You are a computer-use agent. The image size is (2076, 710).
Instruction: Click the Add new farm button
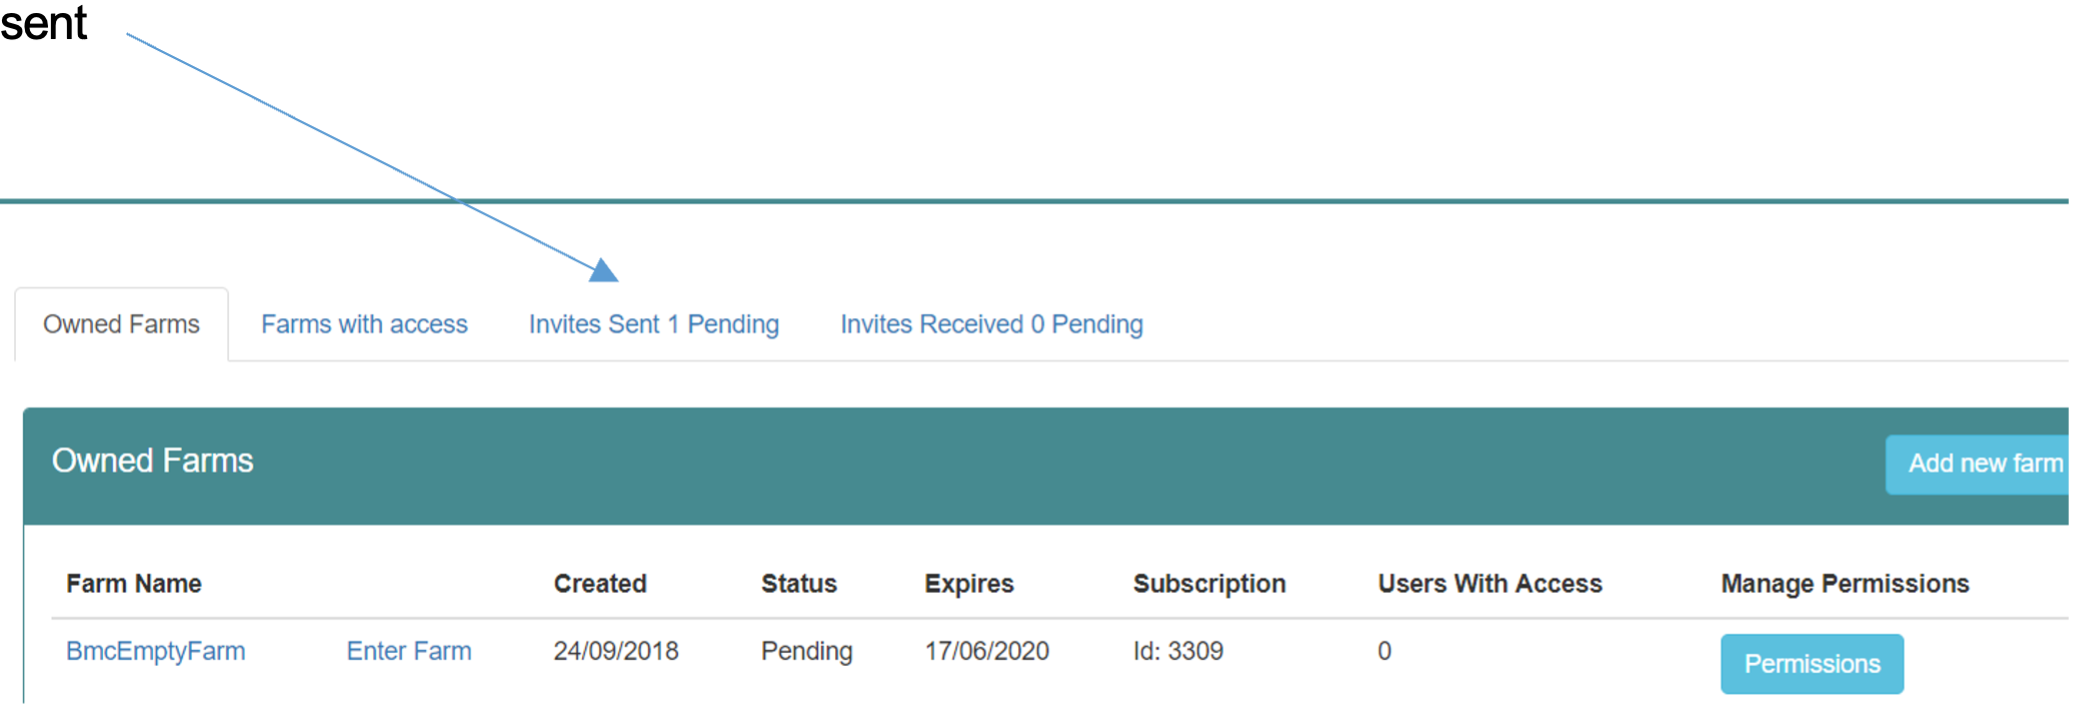1980,464
